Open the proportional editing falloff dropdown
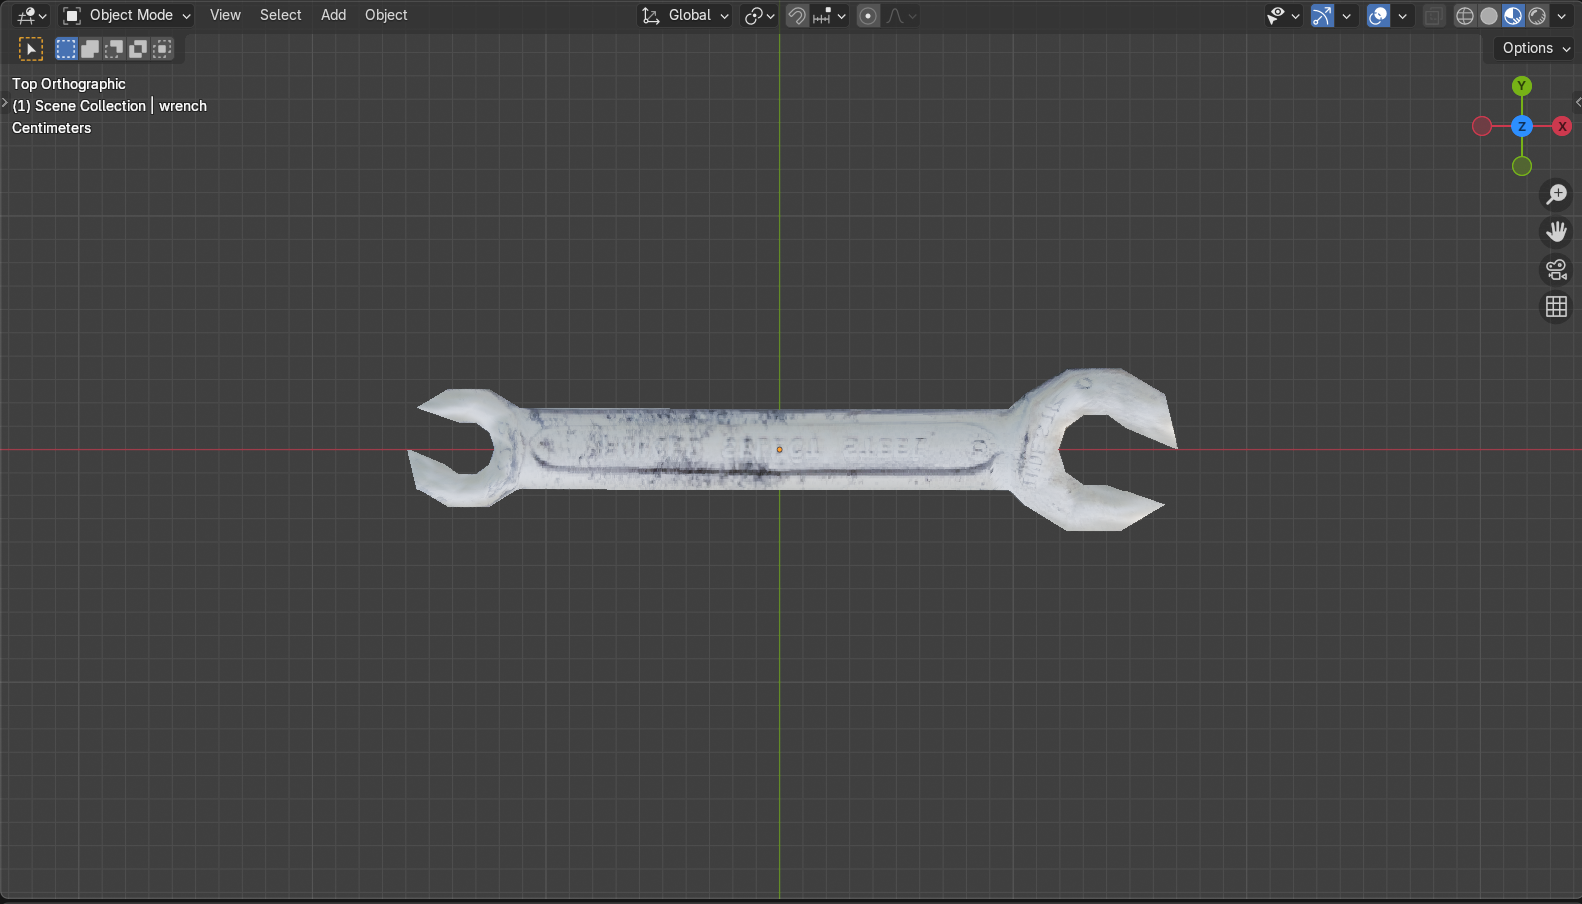The image size is (1582, 904). click(x=901, y=15)
